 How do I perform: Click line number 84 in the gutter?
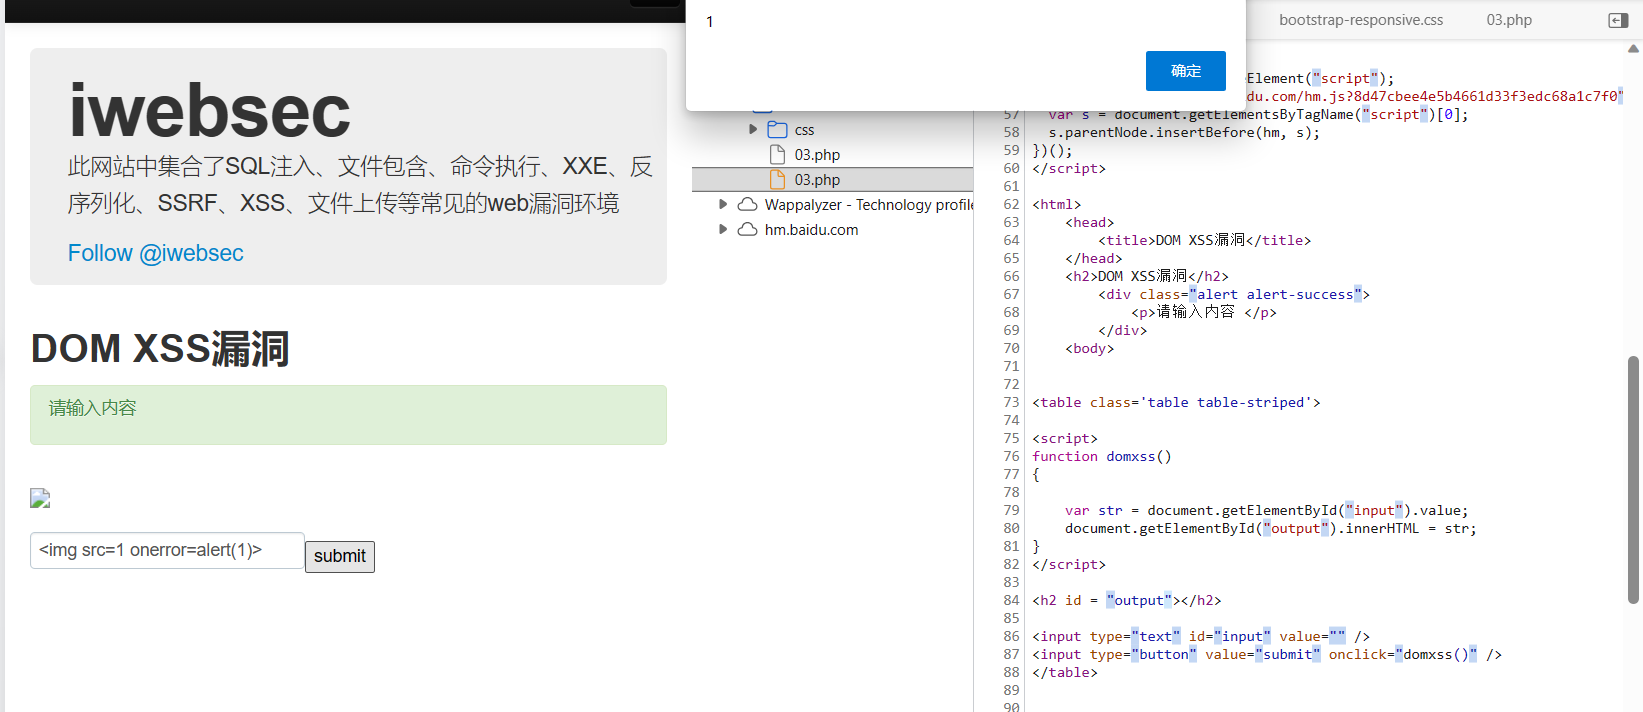tap(1011, 600)
